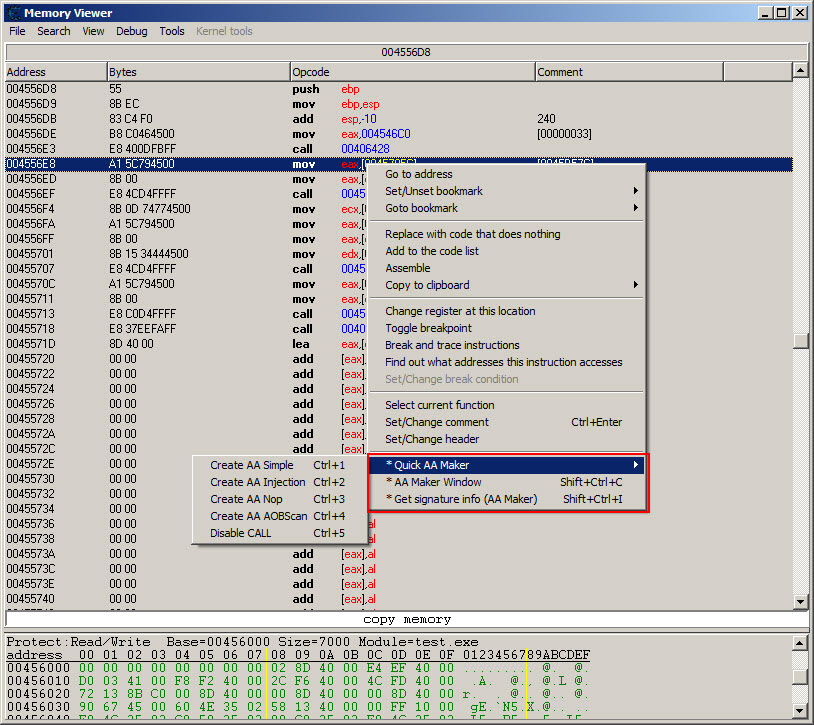Click hex row address 00456000
Screen dimensions: 814x725
38,667
